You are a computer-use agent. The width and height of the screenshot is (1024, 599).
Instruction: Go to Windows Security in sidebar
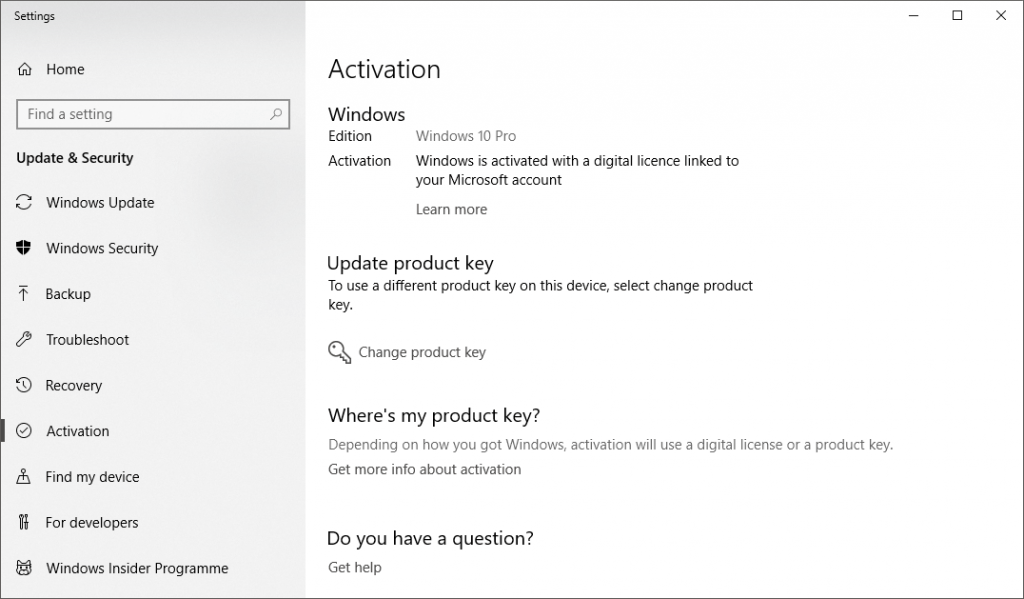point(102,248)
